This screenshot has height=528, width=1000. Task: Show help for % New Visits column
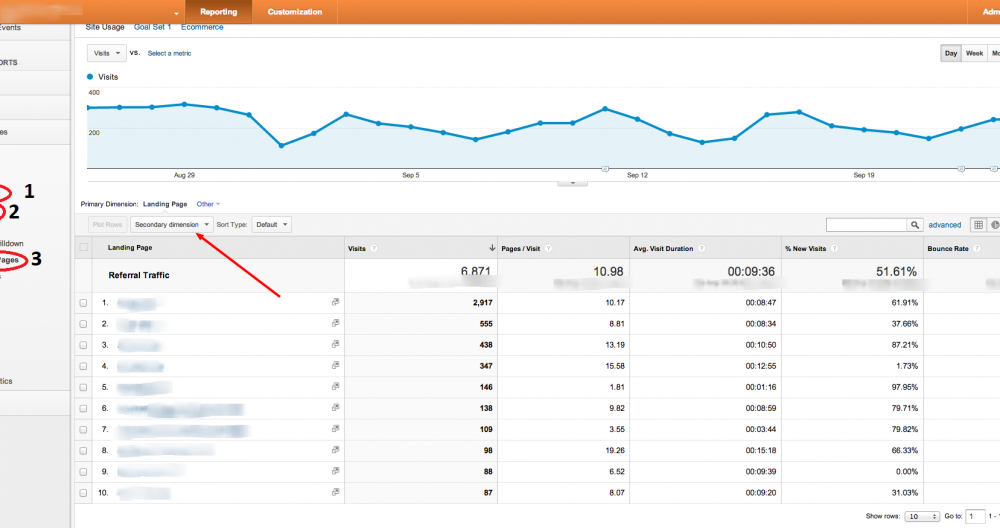pos(833,248)
